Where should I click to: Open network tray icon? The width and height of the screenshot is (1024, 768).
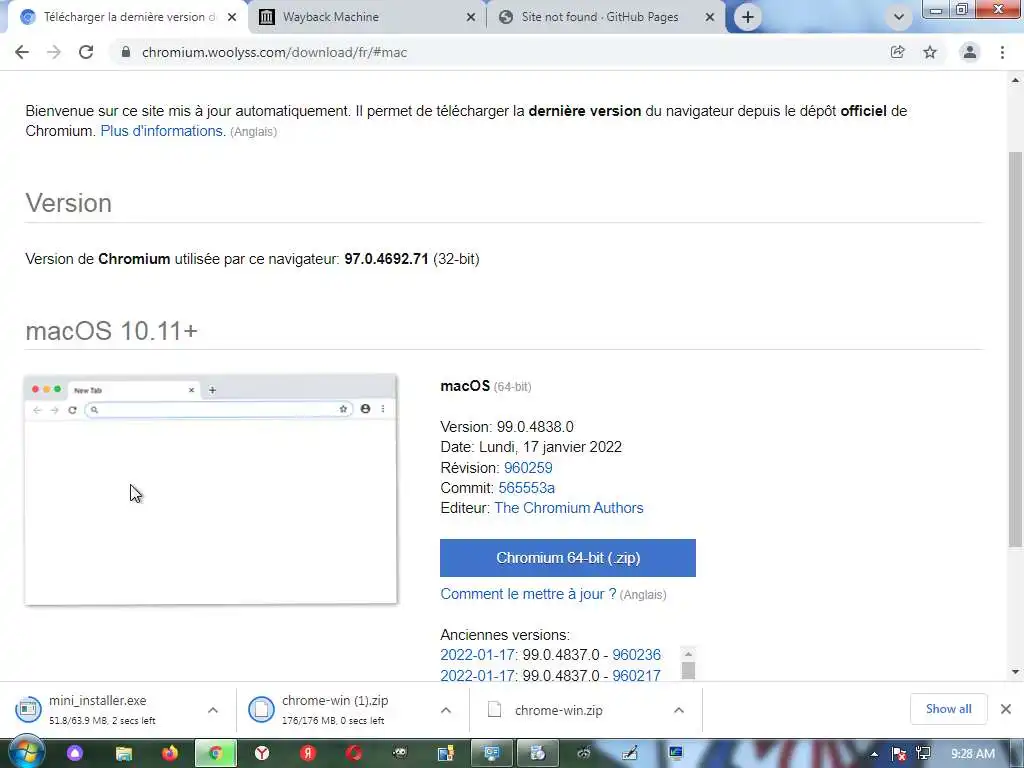[923, 754]
